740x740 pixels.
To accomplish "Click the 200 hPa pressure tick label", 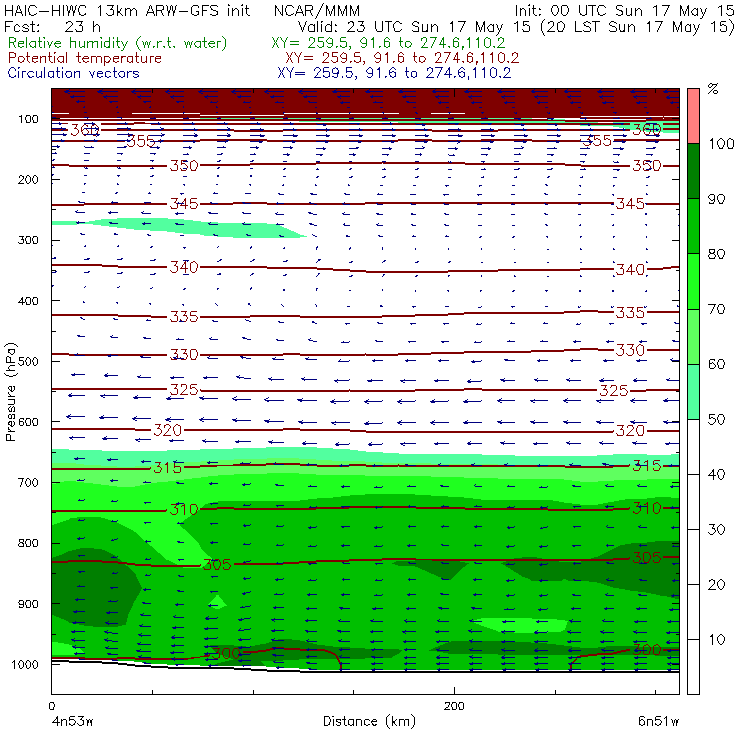I will coord(28,179).
